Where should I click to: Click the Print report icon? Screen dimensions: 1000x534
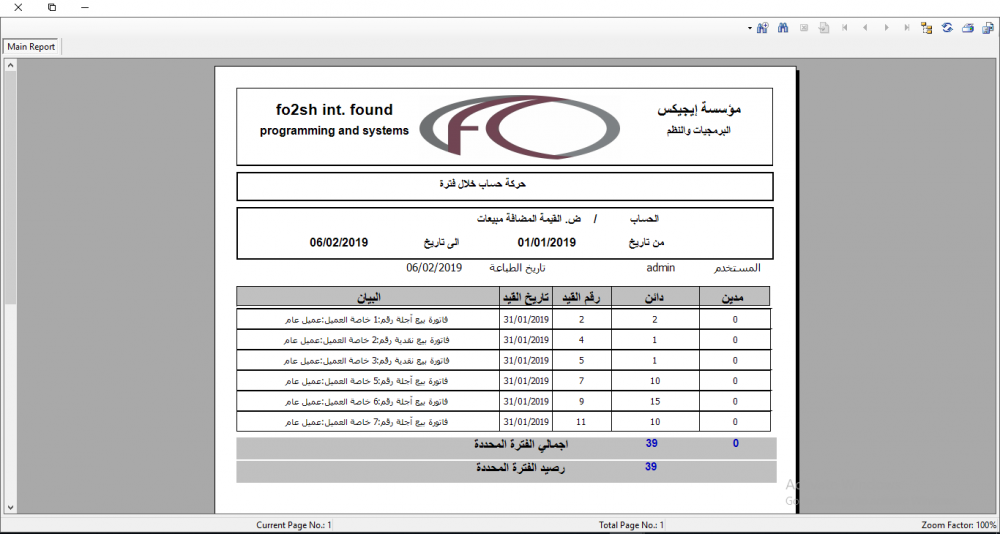pyautogui.click(x=967, y=28)
